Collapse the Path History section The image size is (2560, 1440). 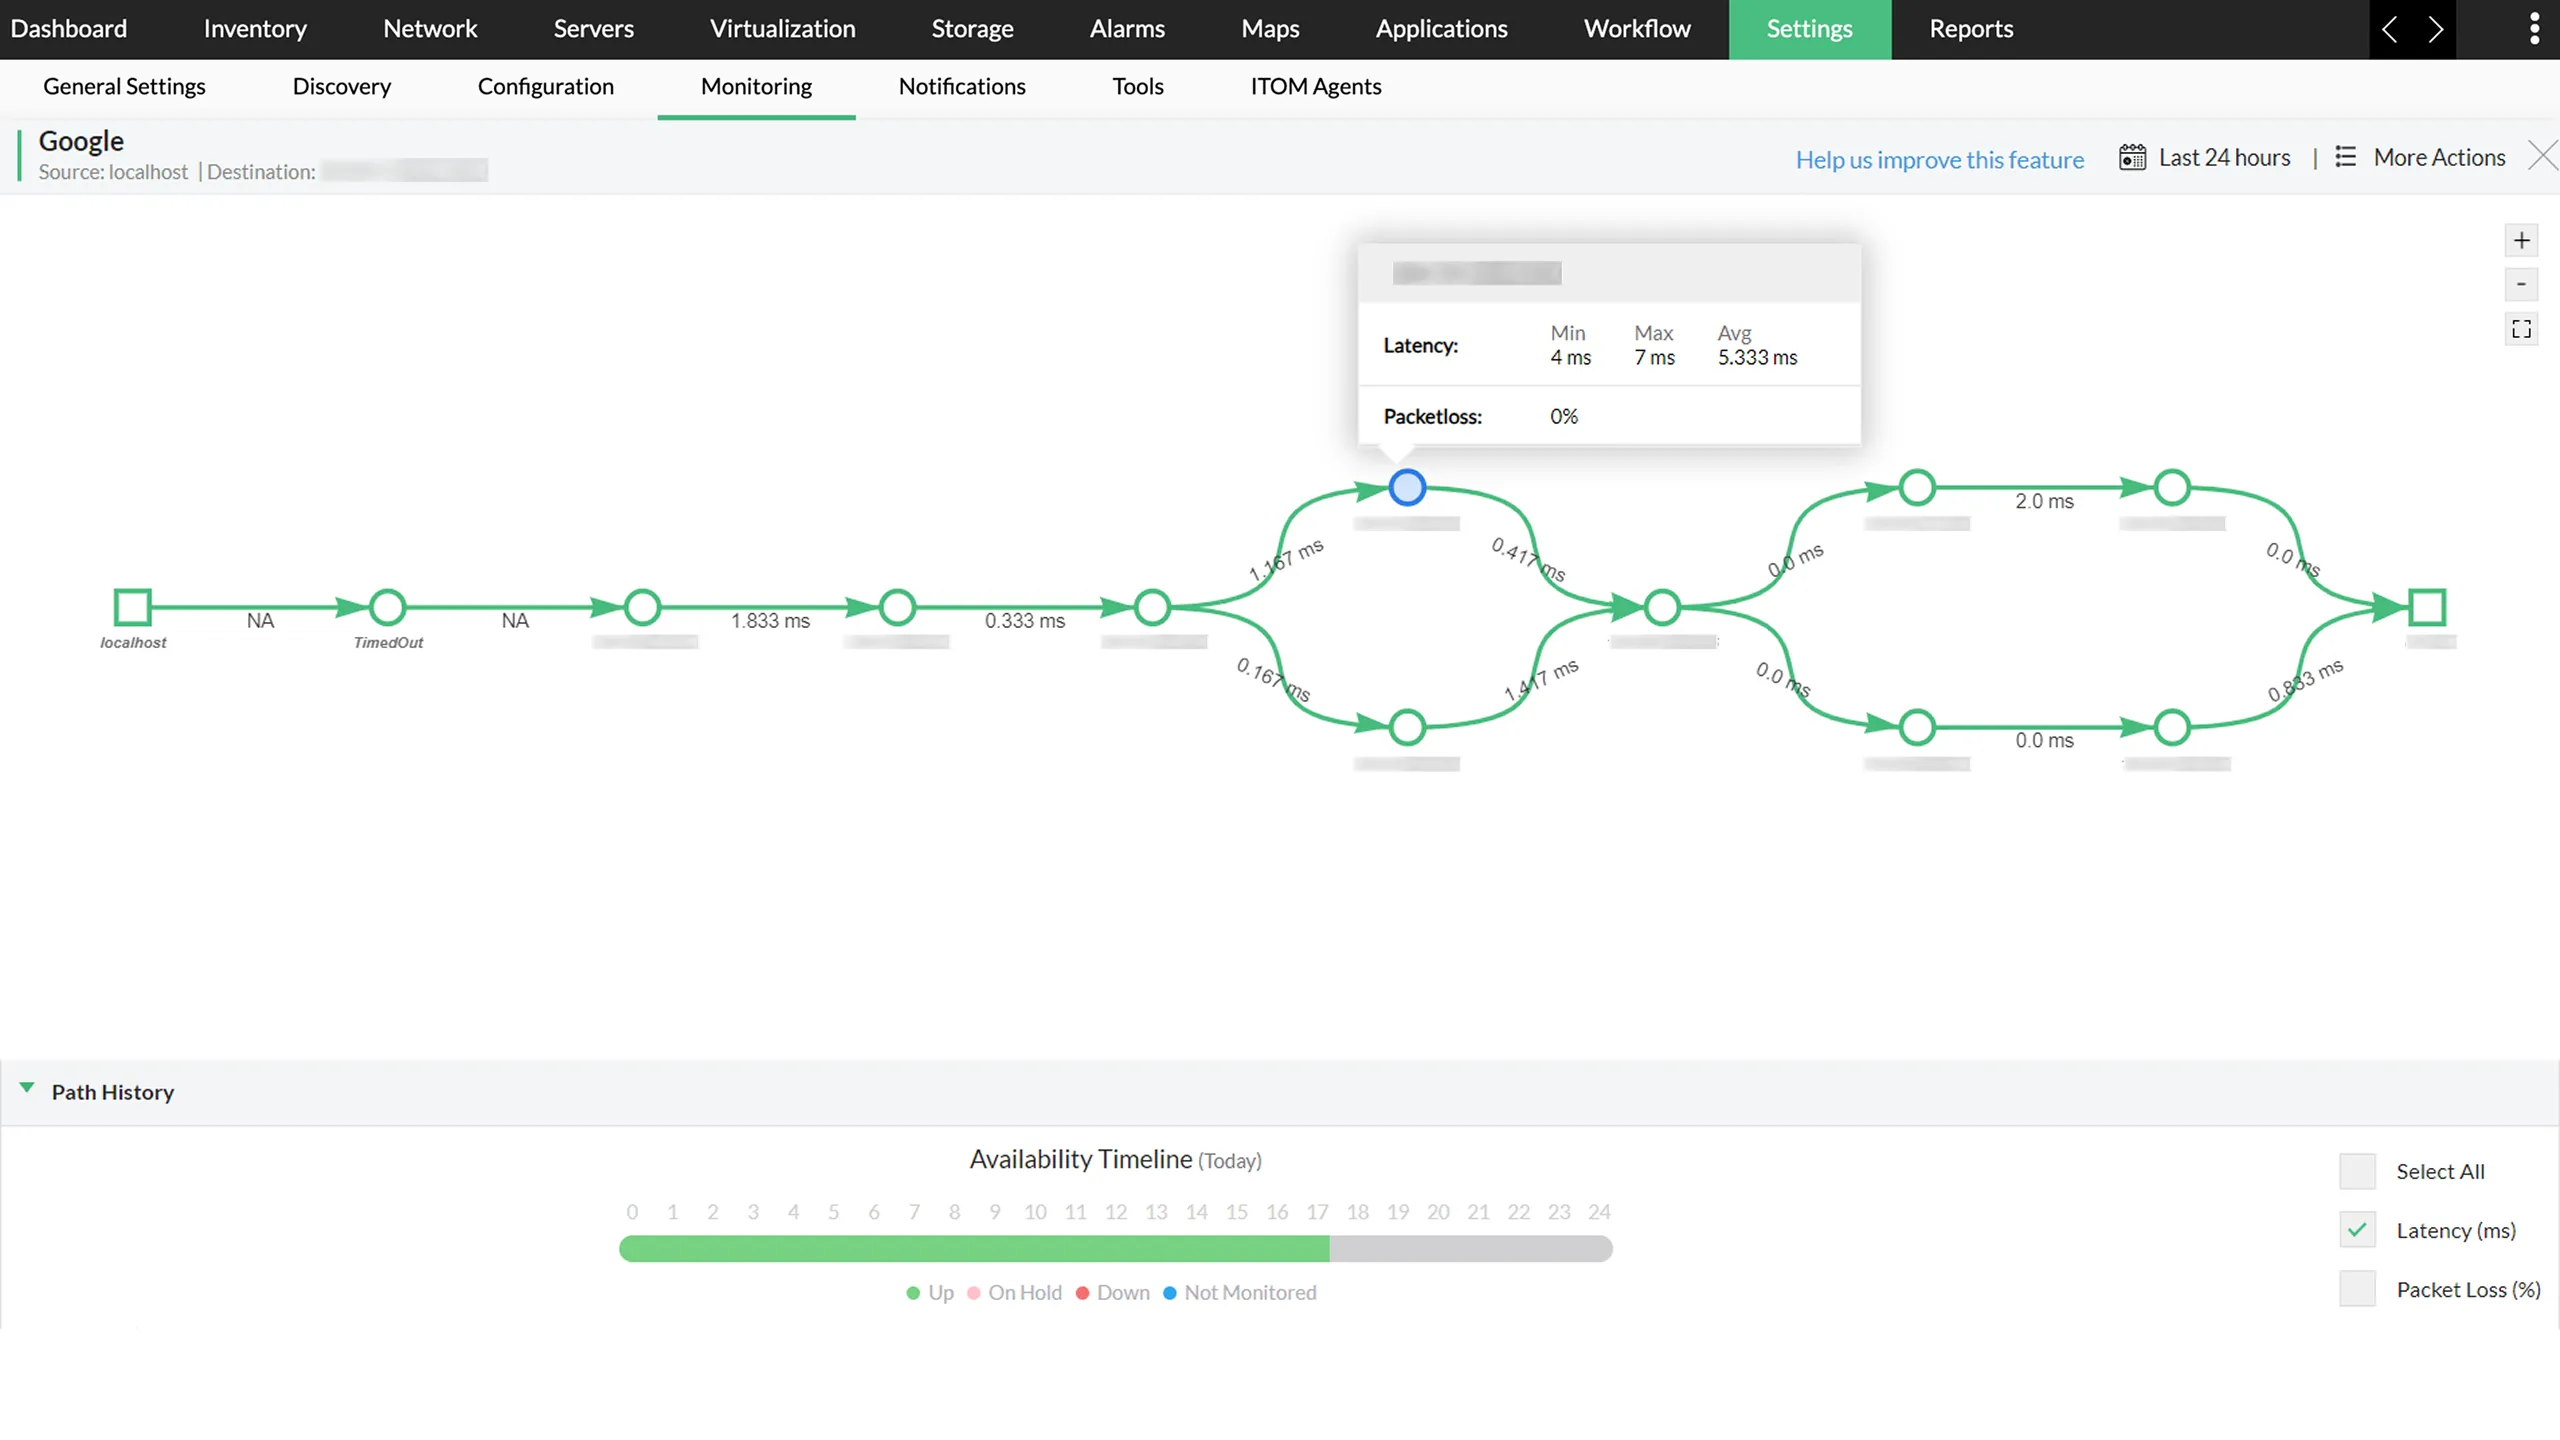[x=27, y=1090]
